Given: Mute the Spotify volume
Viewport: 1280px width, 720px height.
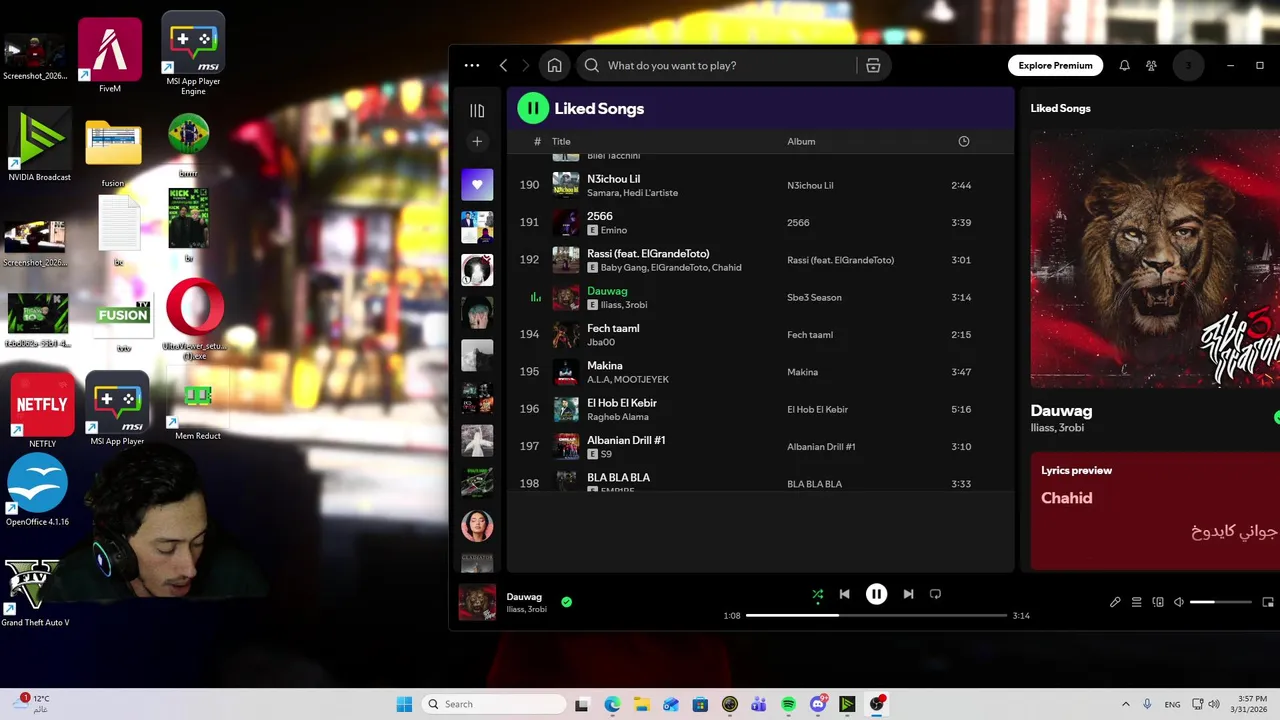Looking at the screenshot, I should (1179, 602).
